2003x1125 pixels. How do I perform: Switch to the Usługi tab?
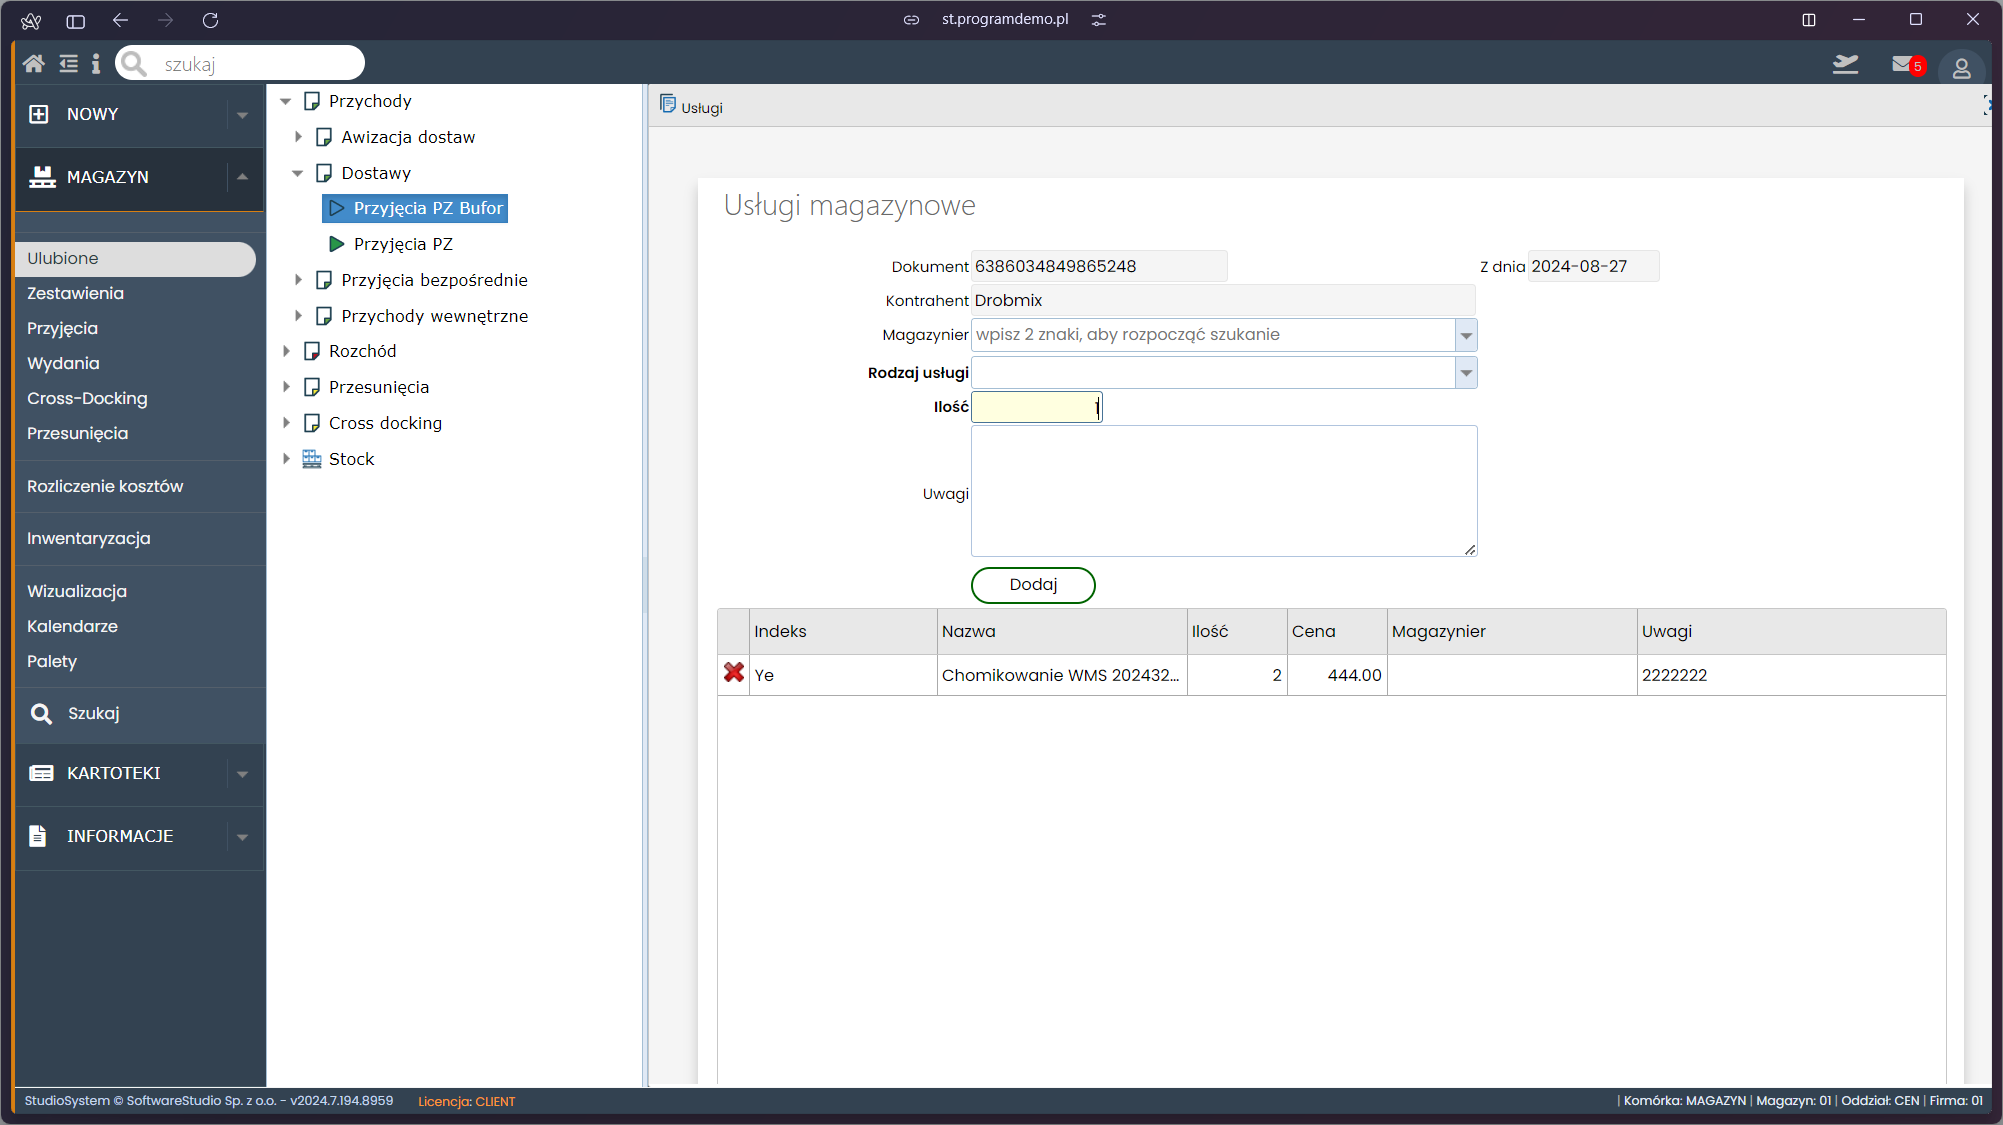pos(691,106)
